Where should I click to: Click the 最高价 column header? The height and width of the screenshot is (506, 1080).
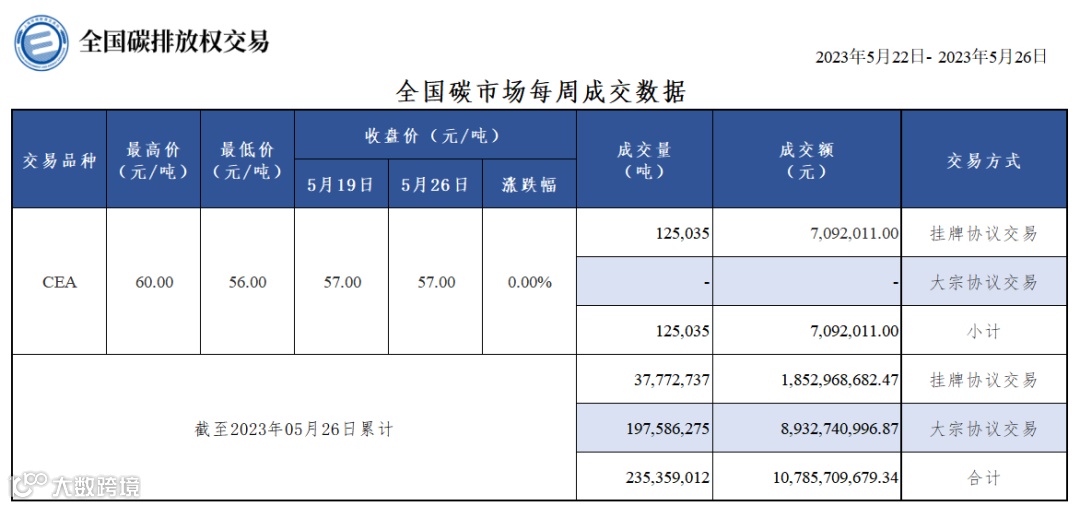[x=153, y=161]
